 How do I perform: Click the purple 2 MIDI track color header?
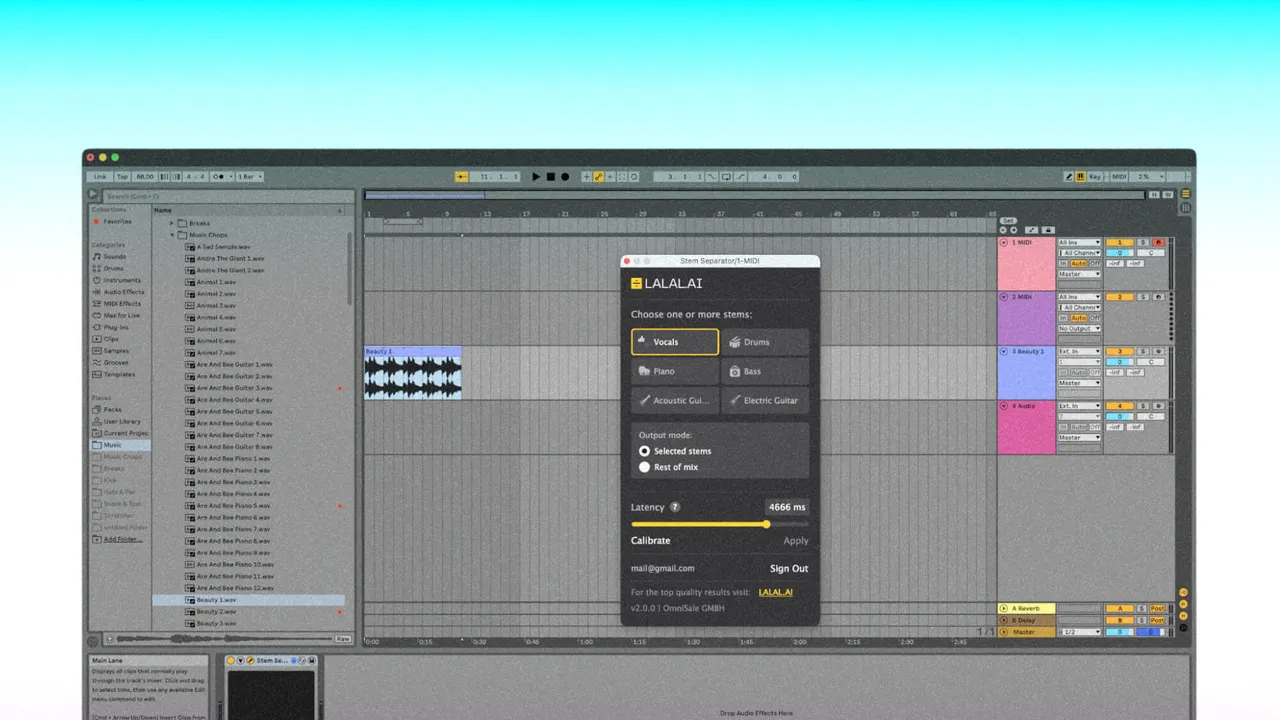pyautogui.click(x=1027, y=319)
